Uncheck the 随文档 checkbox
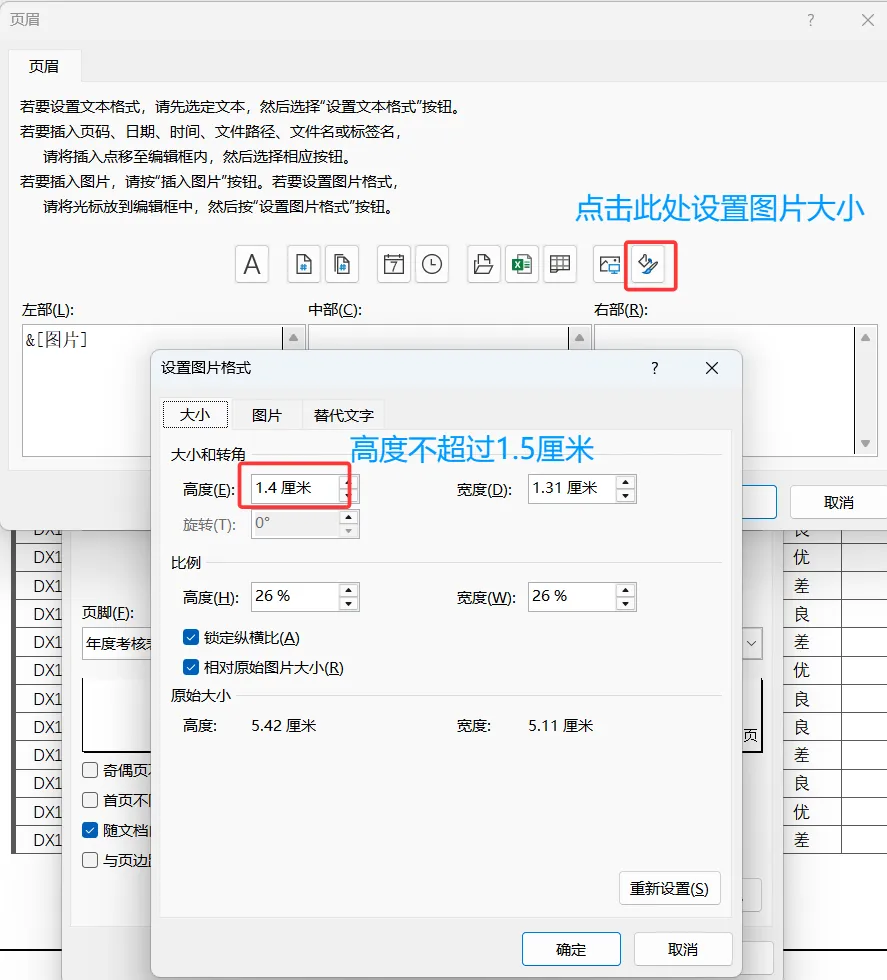The width and height of the screenshot is (887, 980). [x=90, y=830]
